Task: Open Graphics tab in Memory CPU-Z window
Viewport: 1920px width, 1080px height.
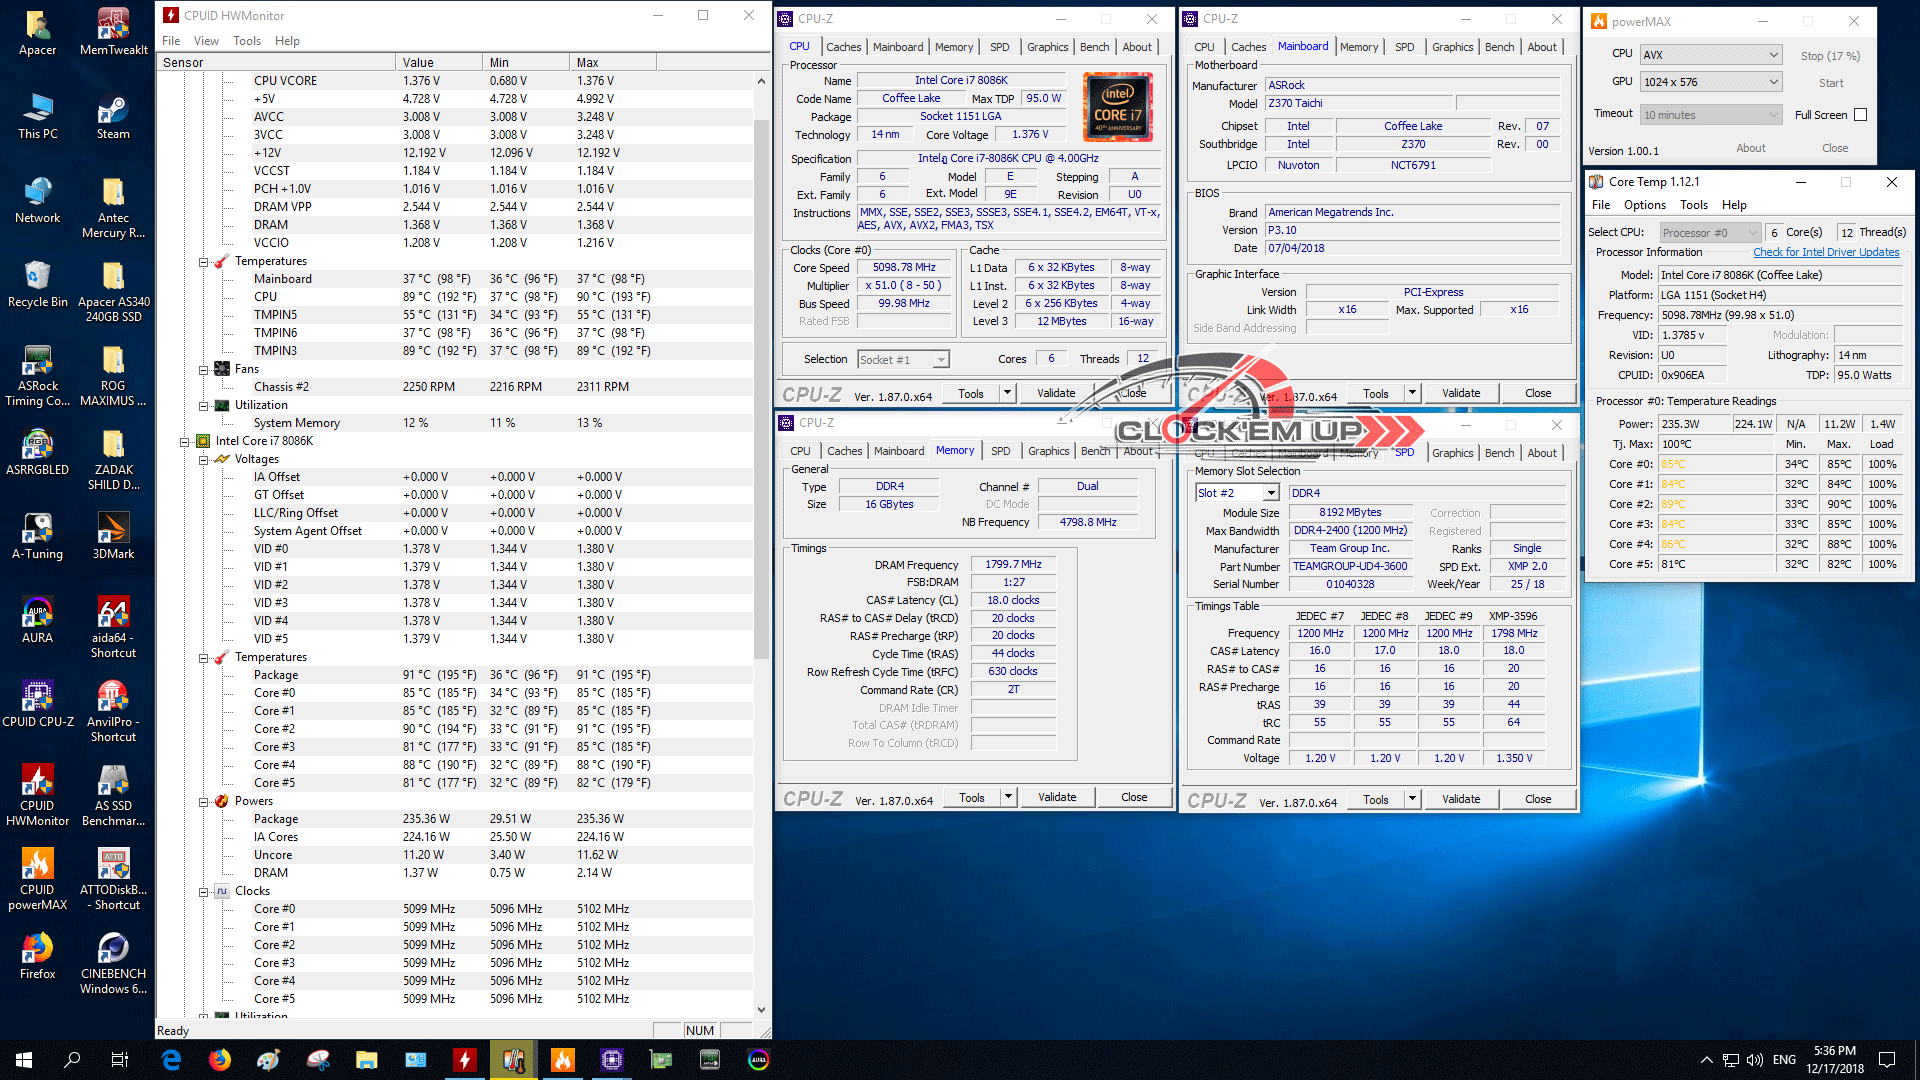Action: [x=1048, y=451]
